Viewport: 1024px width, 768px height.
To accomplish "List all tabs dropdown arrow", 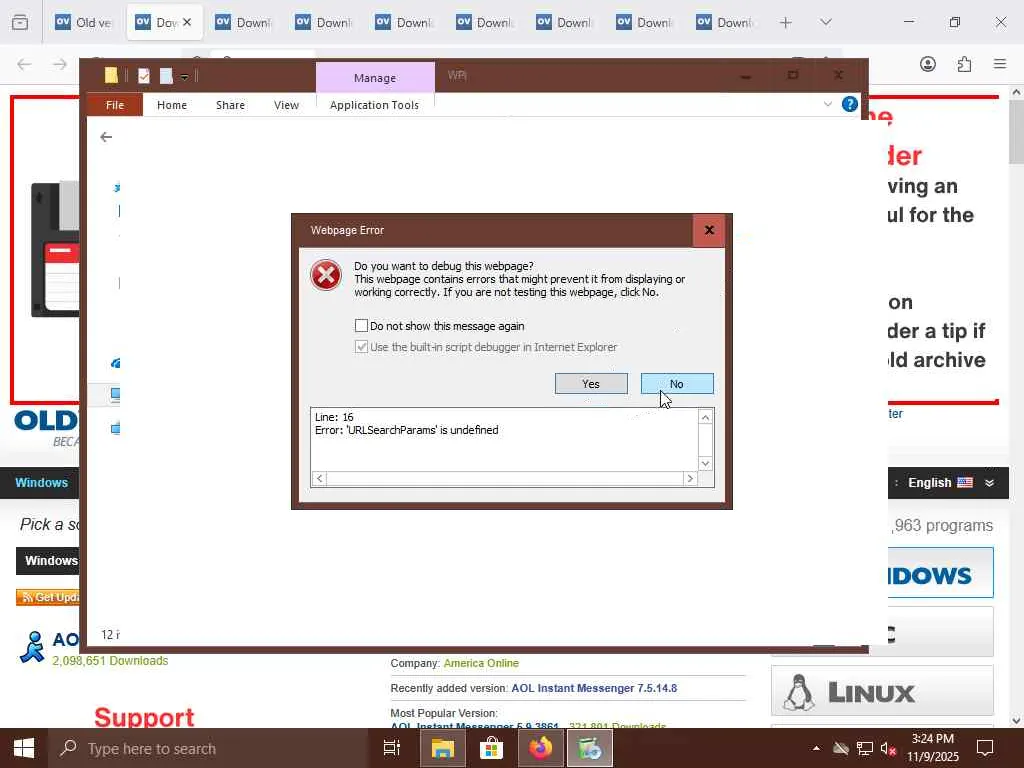I will pos(826,22).
